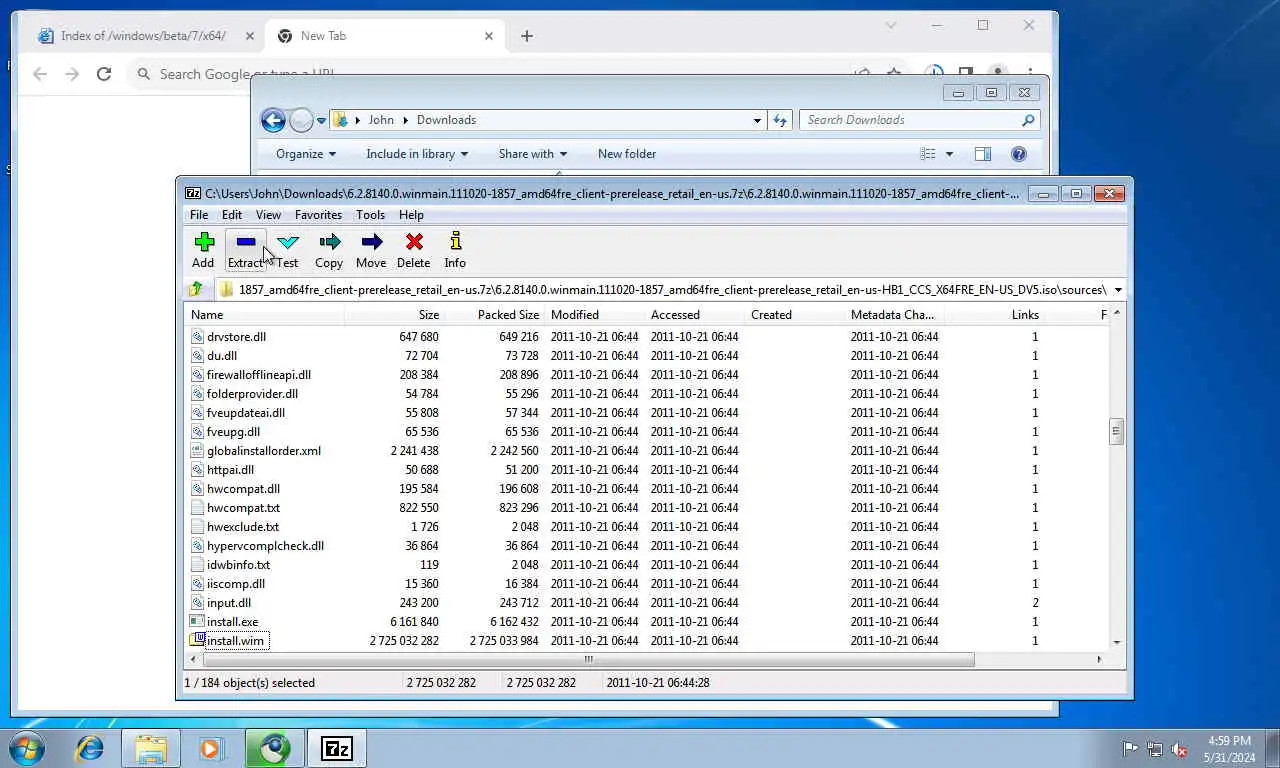Image resolution: width=1280 pixels, height=768 pixels.
Task: Select folderprovider.dll in the list
Action: tap(252, 394)
